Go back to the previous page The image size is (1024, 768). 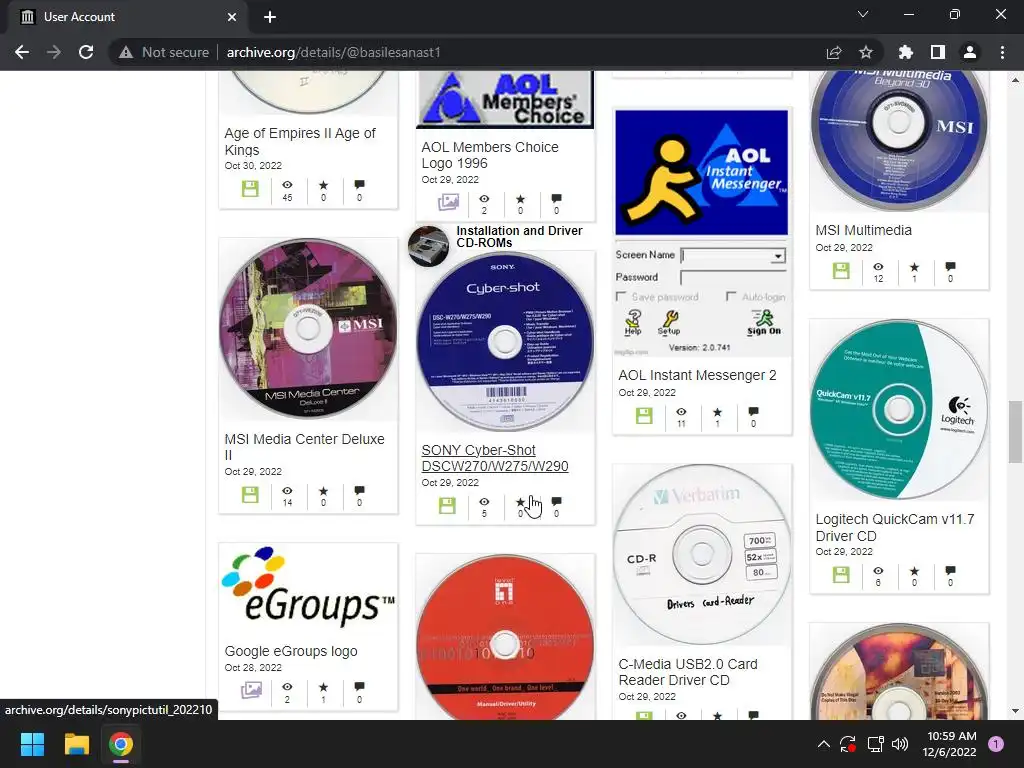pyautogui.click(x=22, y=52)
